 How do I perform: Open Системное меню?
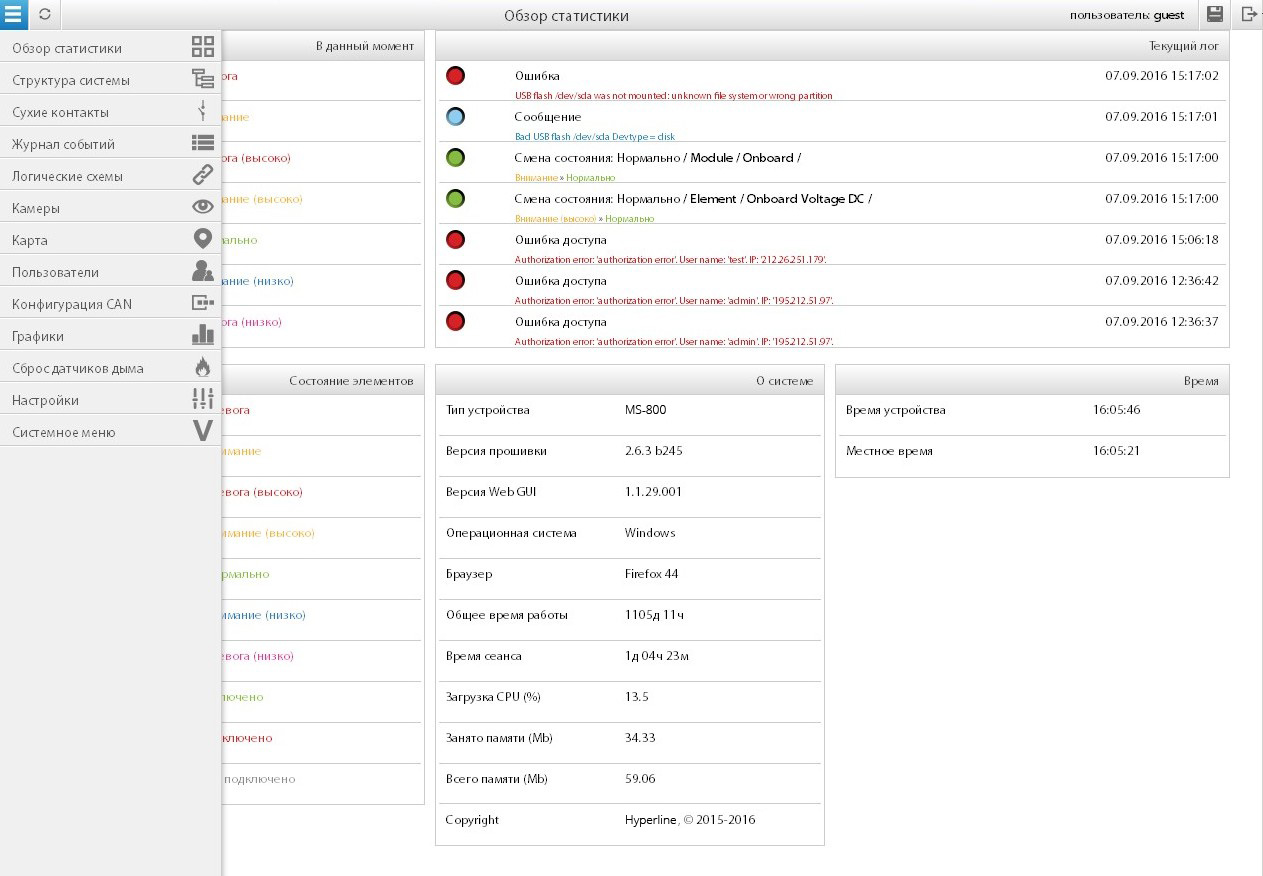(x=110, y=431)
